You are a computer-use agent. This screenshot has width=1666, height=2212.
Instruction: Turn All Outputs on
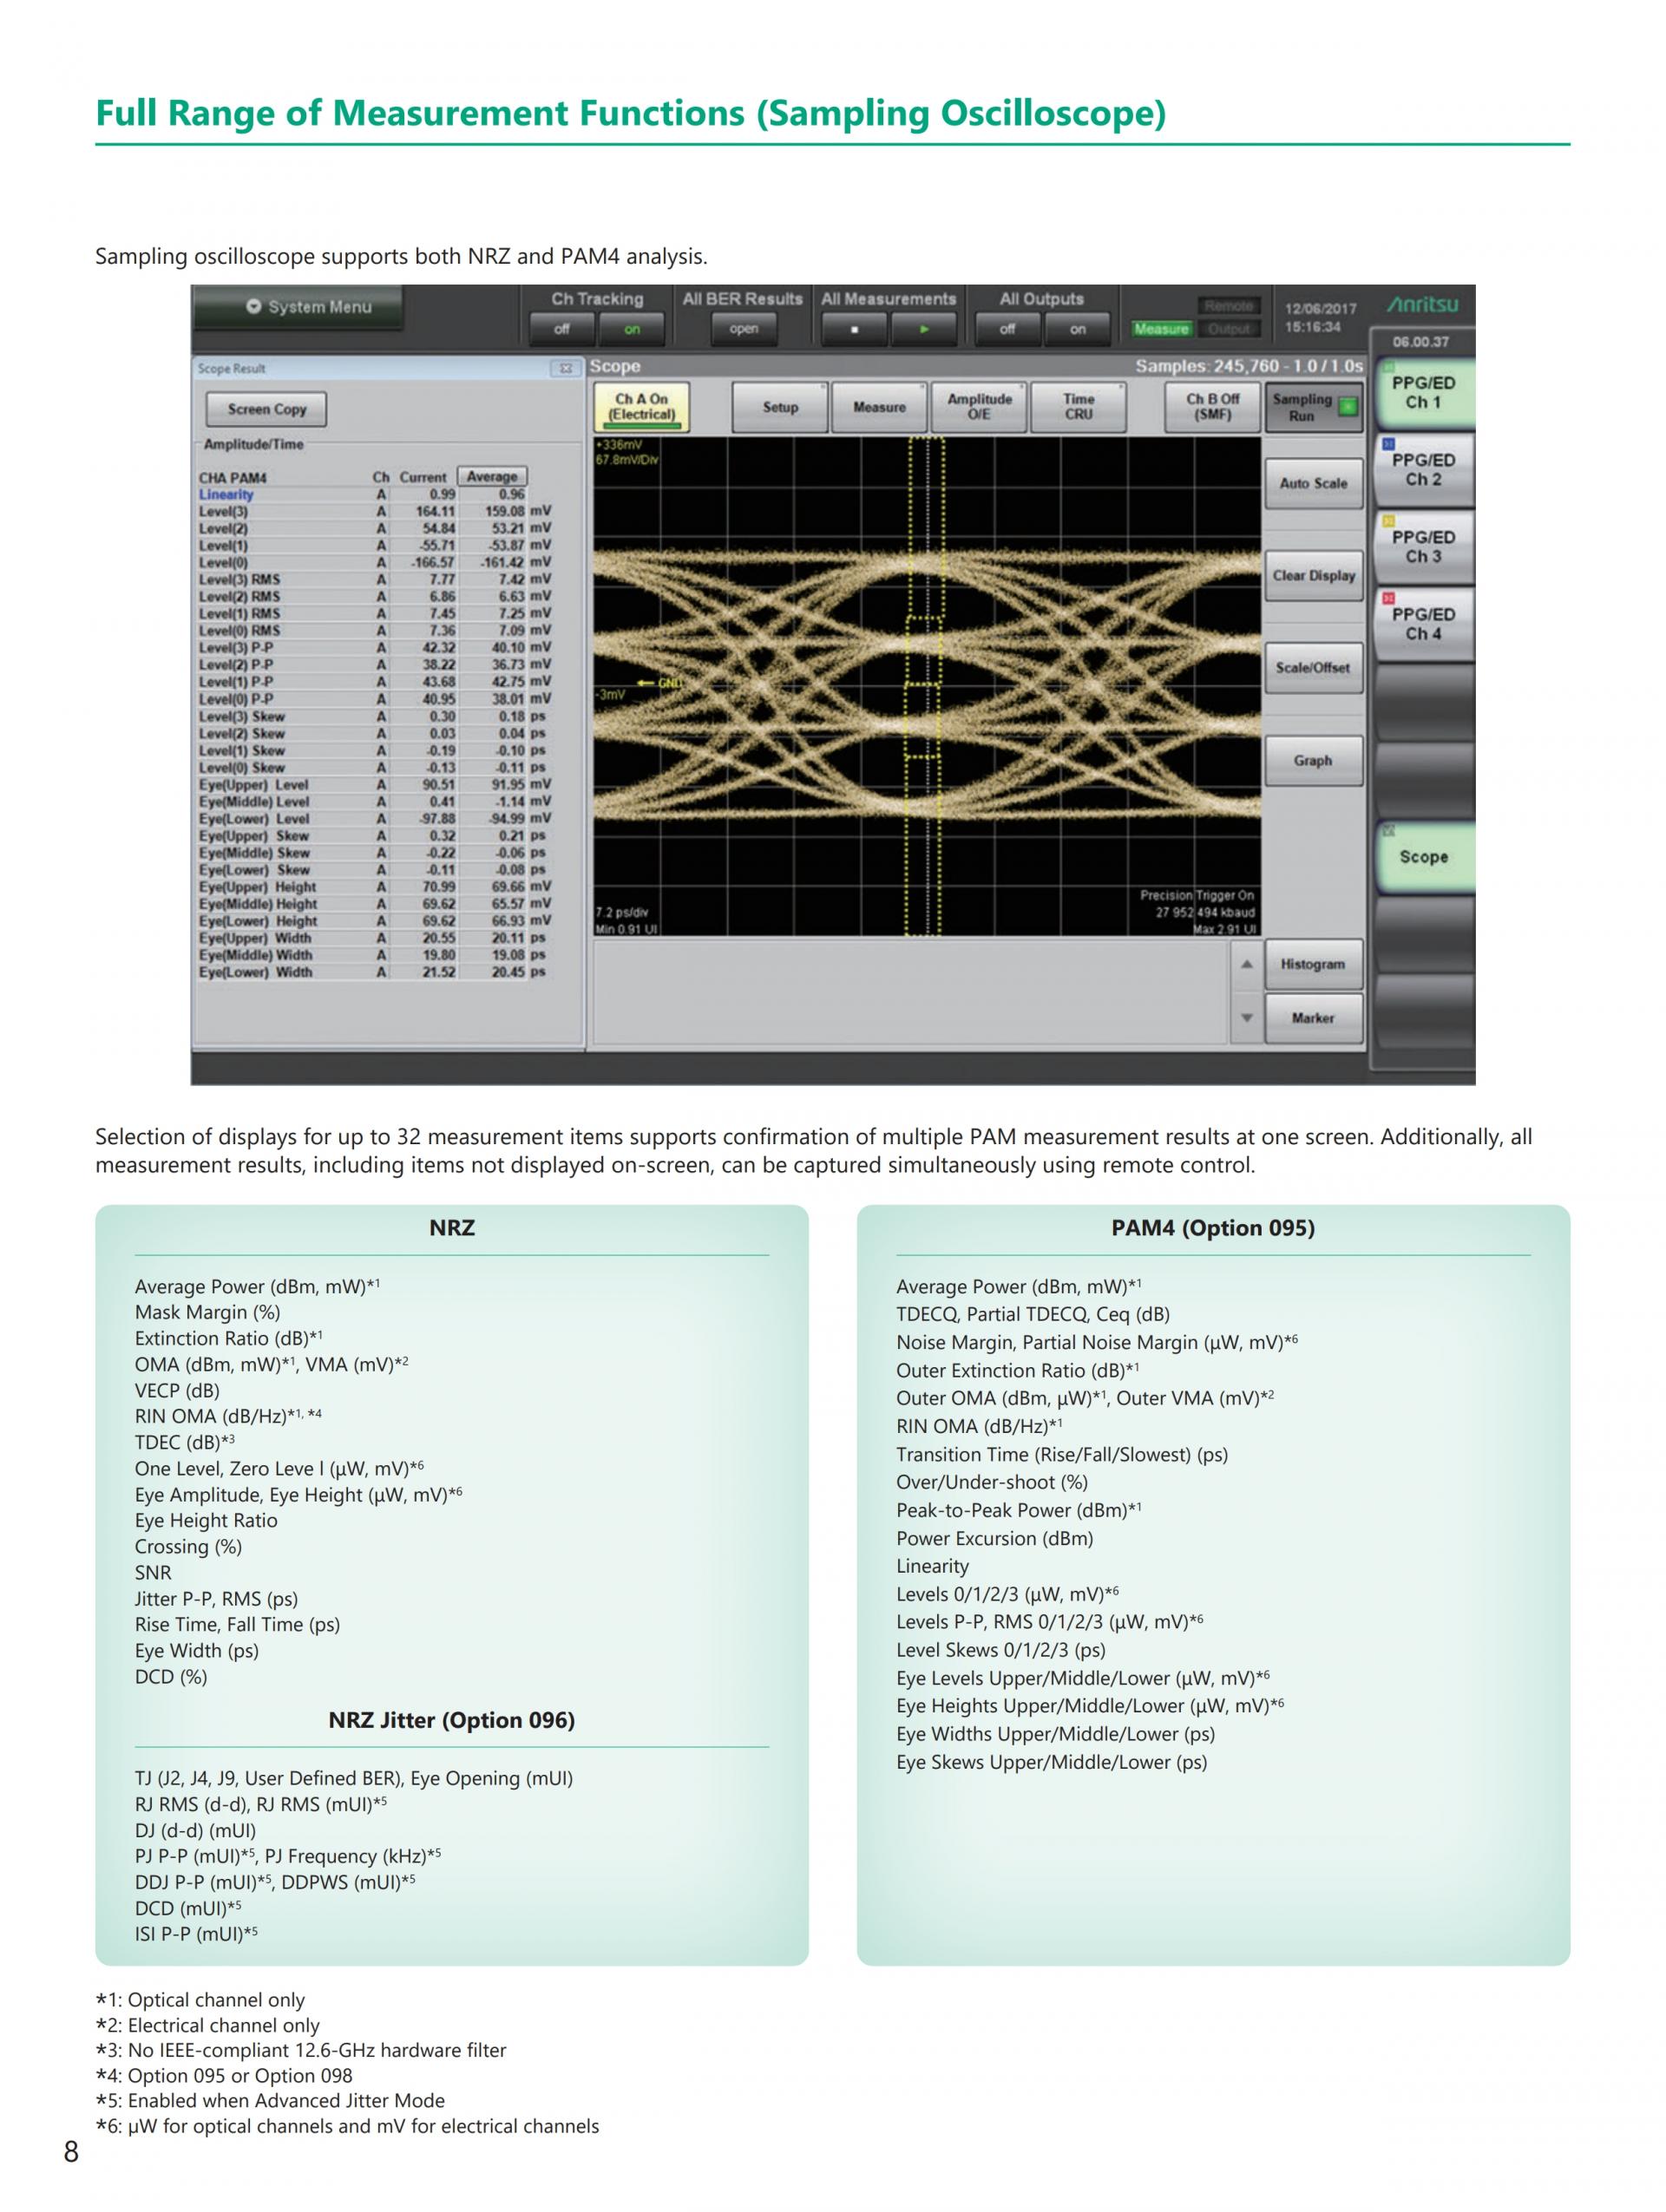point(1077,329)
